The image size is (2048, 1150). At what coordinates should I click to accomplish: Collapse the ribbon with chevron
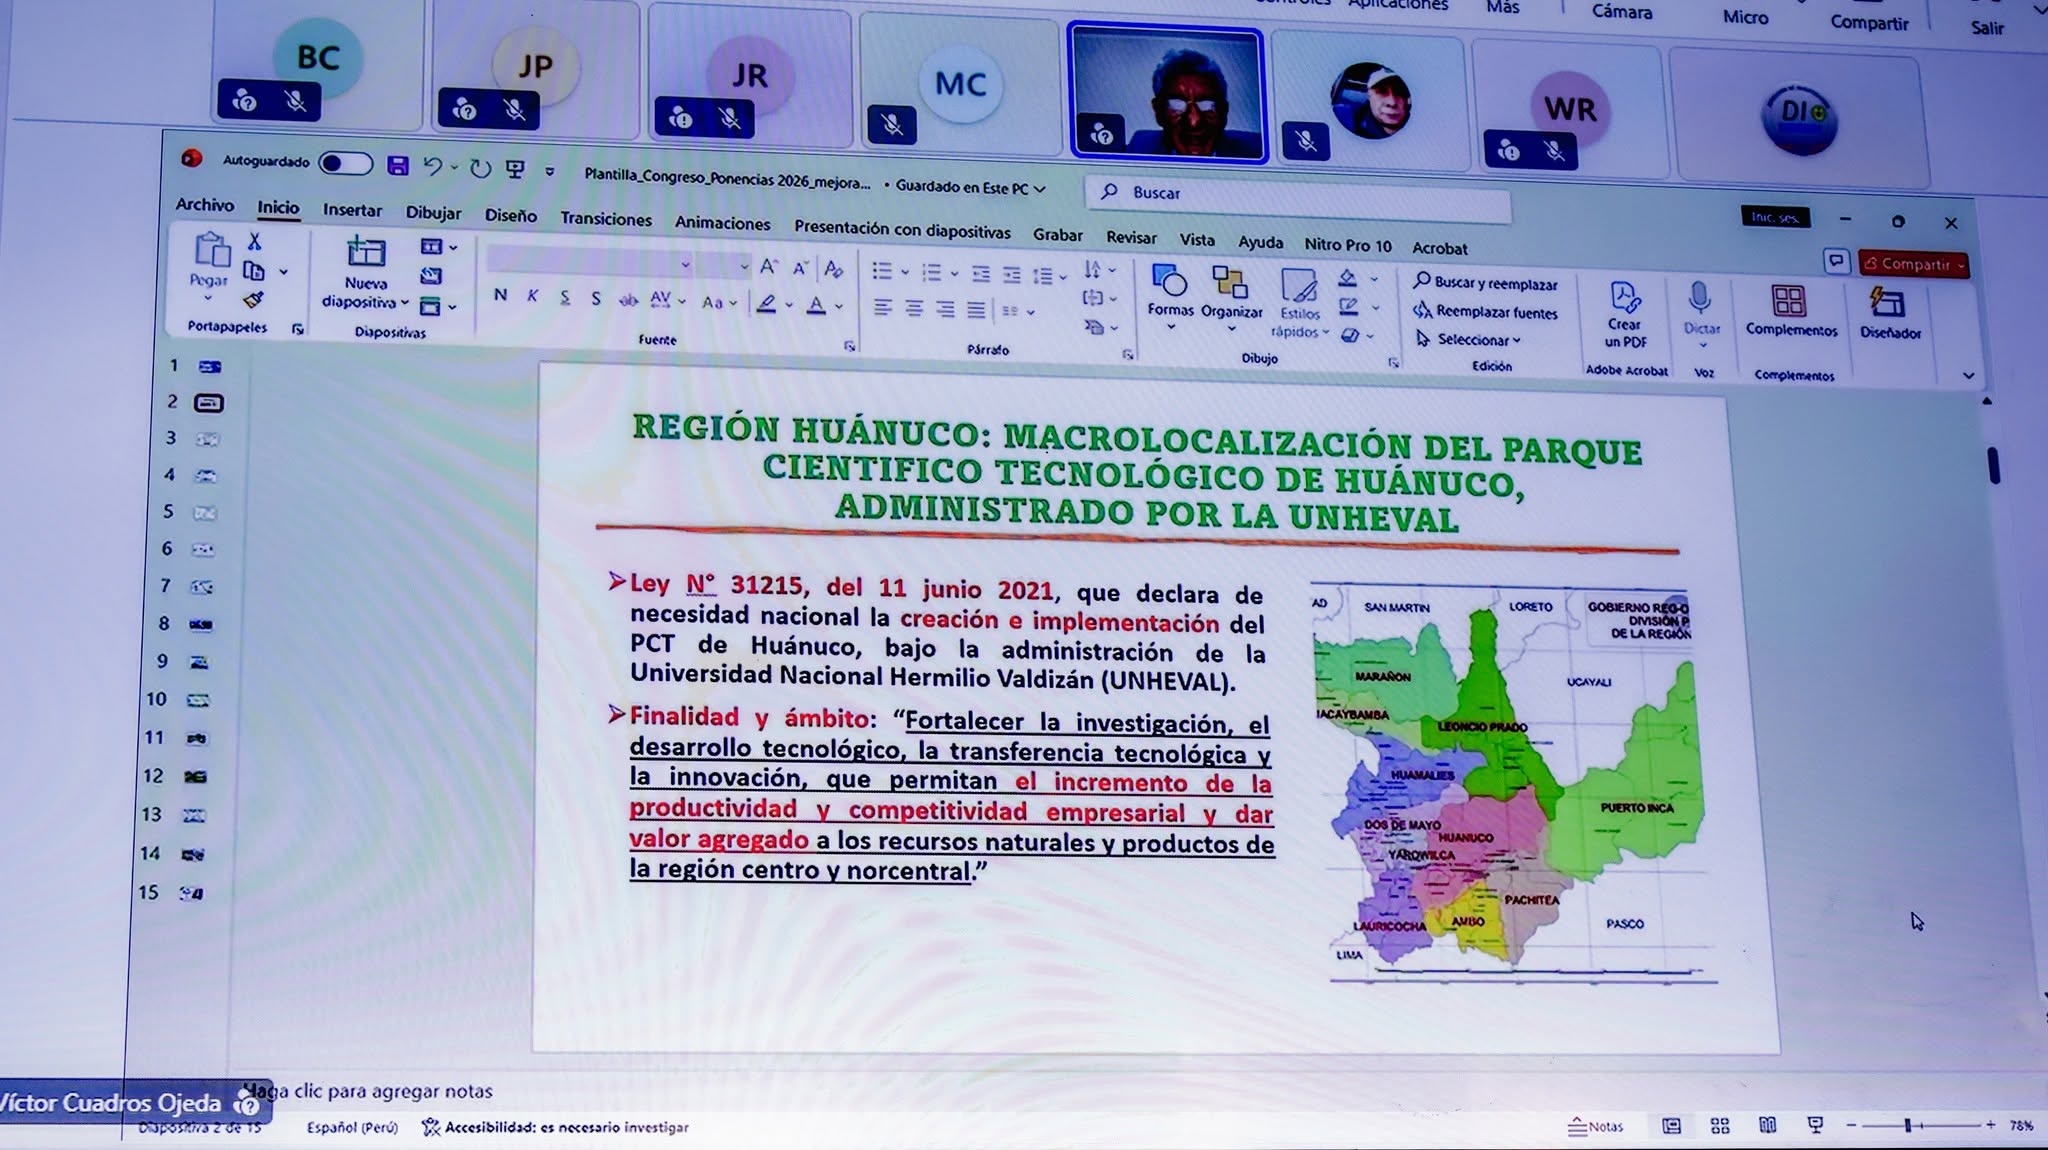click(1968, 376)
